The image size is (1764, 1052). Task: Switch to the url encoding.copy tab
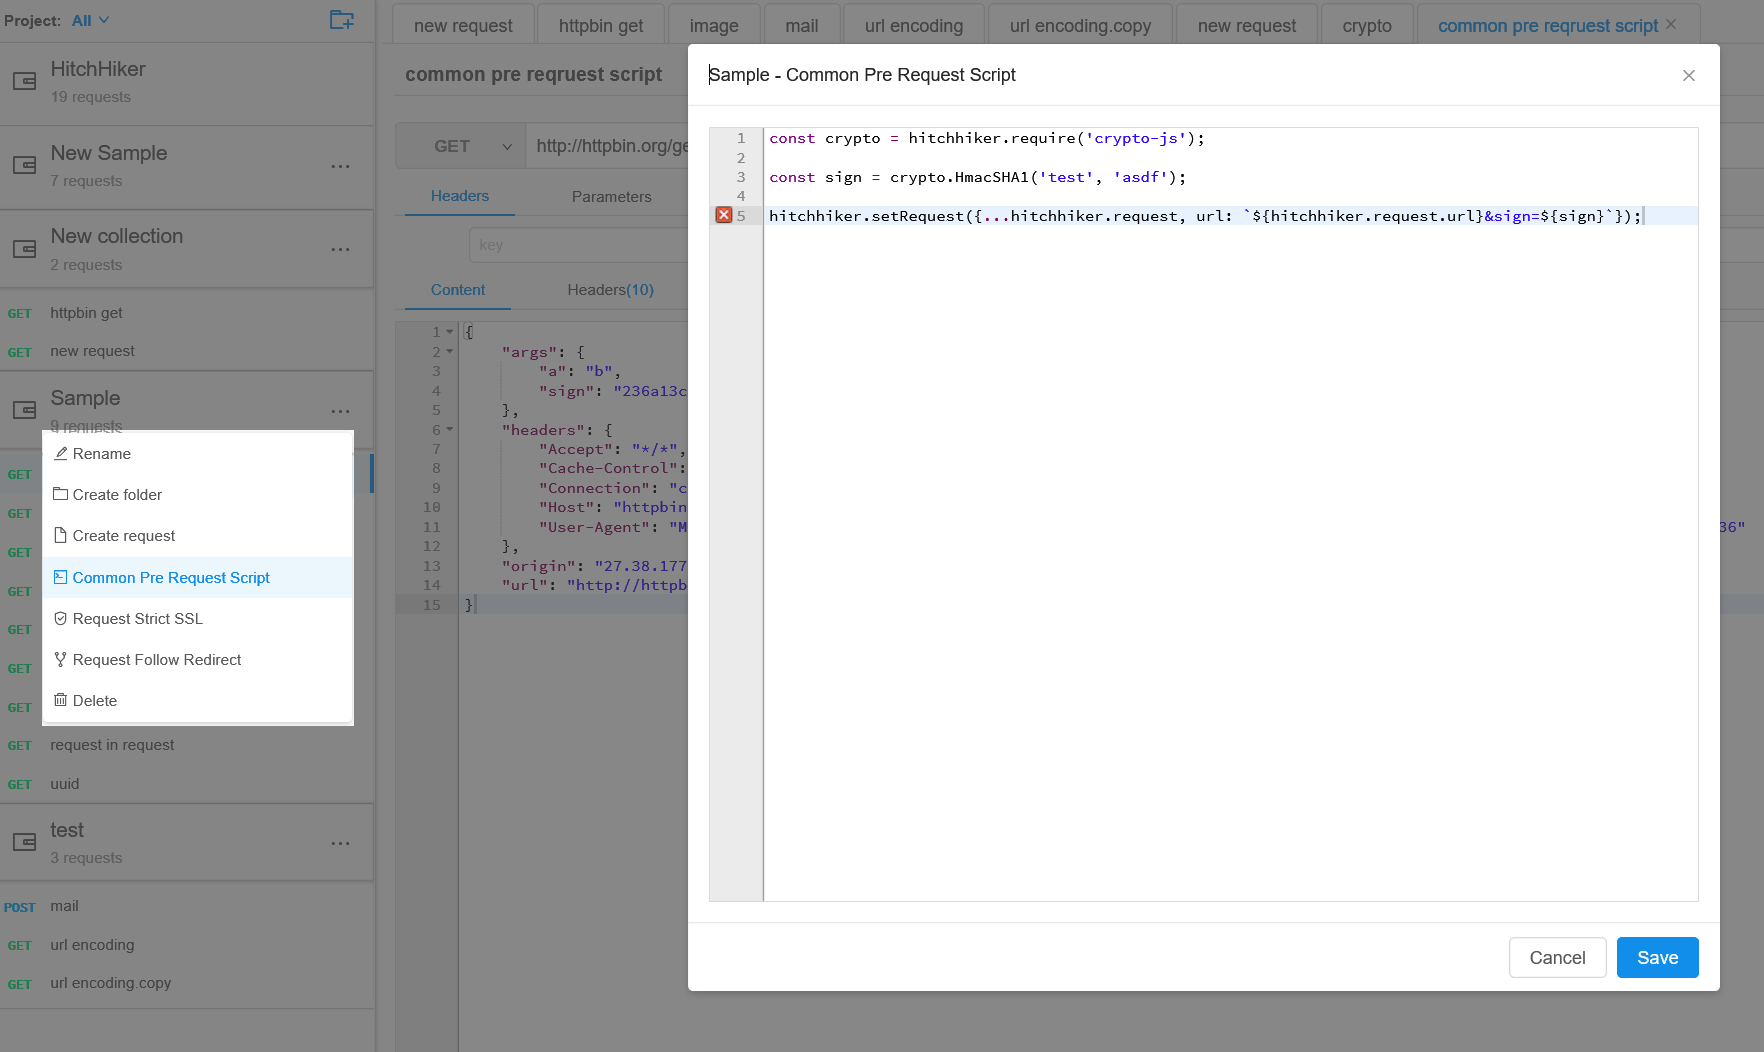point(1080,26)
